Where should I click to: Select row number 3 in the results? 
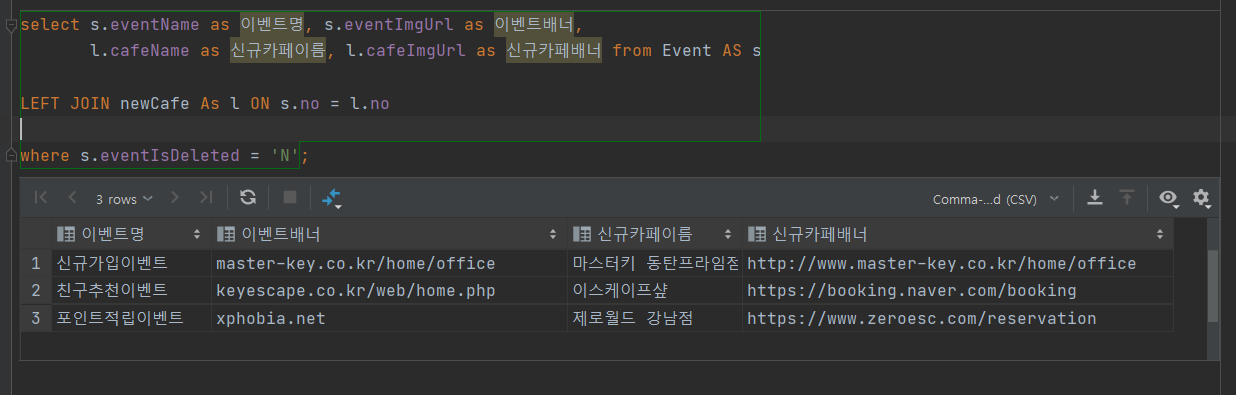[x=36, y=319]
